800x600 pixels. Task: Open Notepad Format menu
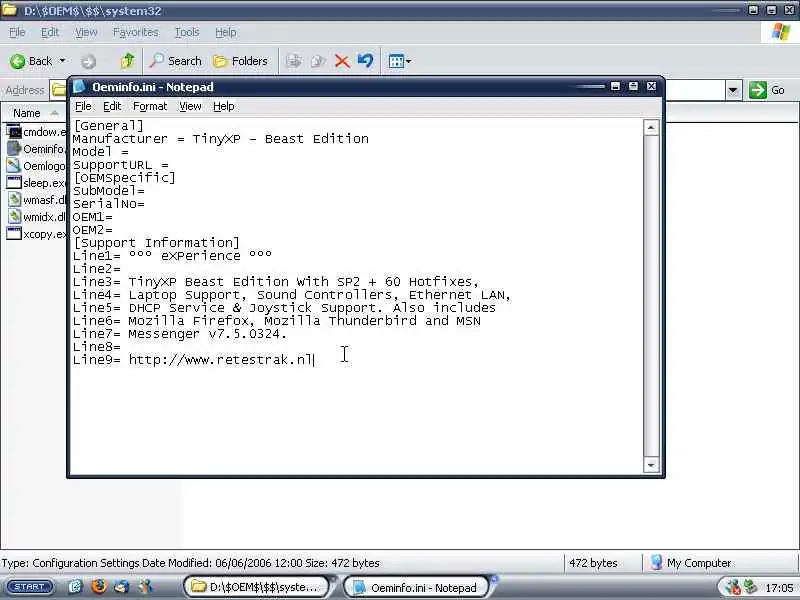pyautogui.click(x=150, y=106)
